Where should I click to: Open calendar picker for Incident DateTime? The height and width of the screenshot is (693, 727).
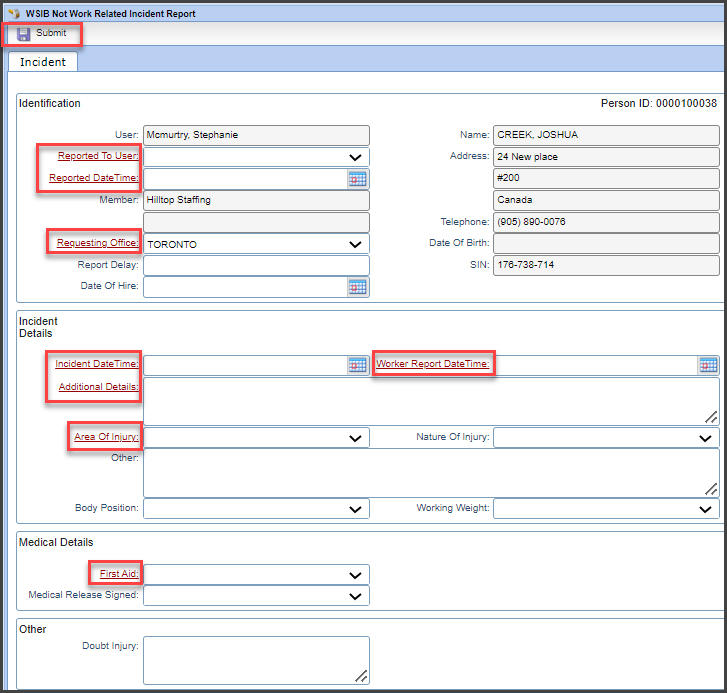point(357,365)
